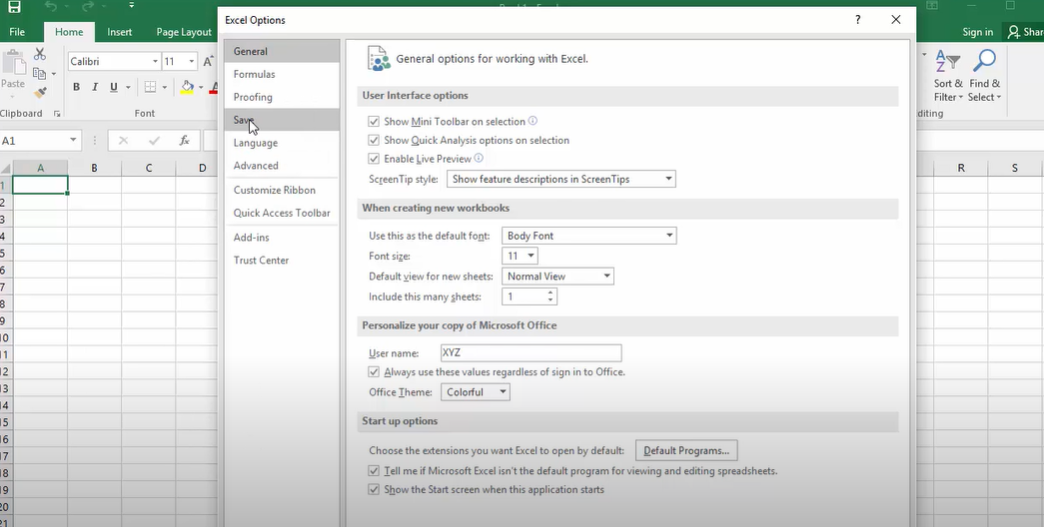This screenshot has width=1044, height=527.
Task: Click the Paste clipboard icon
Action: (13, 63)
